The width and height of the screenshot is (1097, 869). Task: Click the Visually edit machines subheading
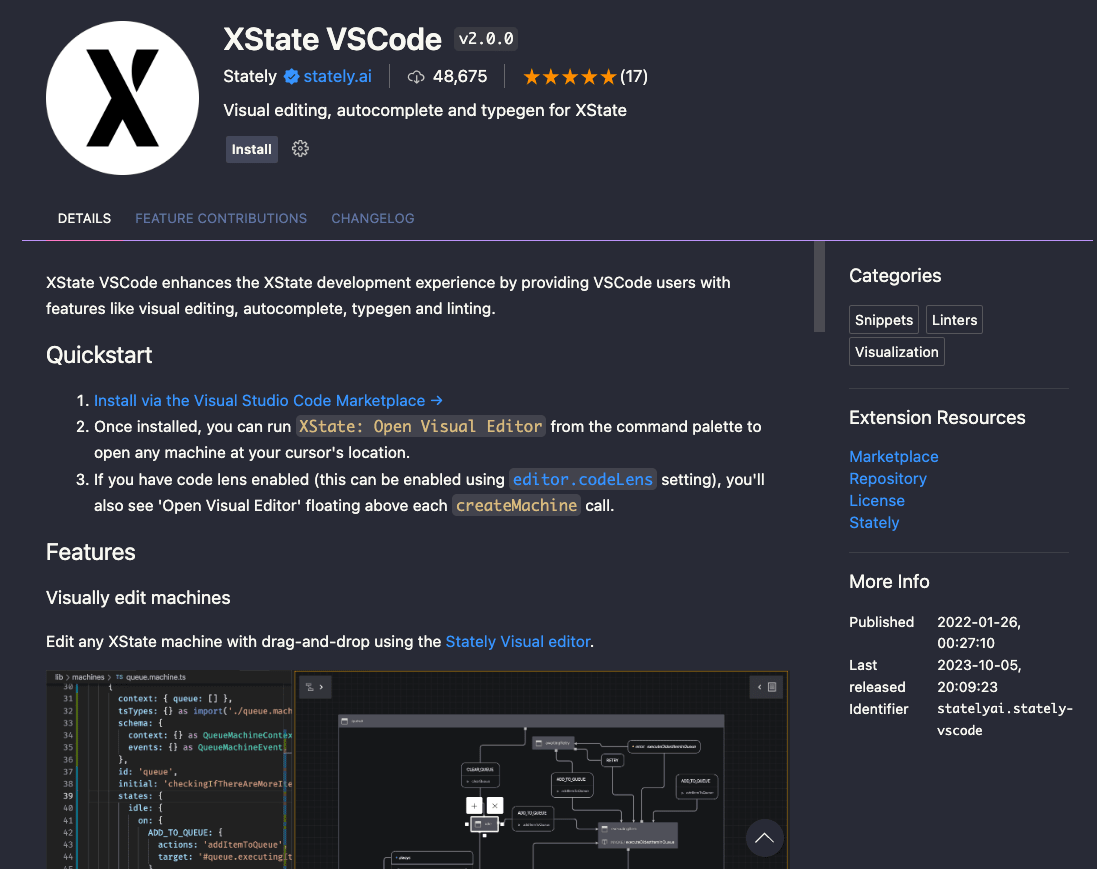[x=139, y=598]
